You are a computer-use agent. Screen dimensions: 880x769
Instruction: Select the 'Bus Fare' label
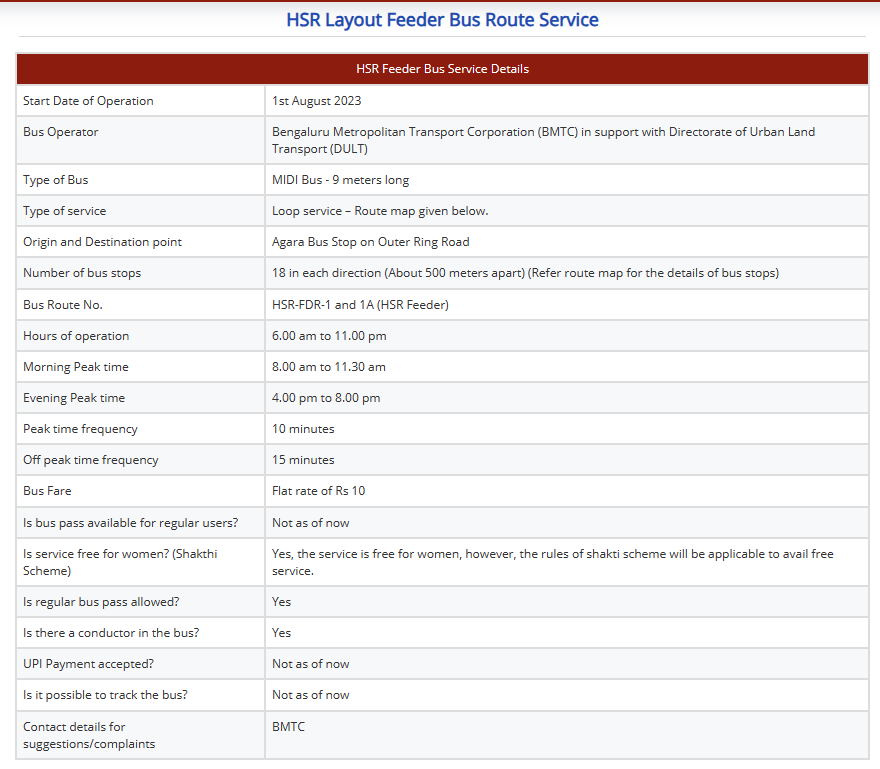(x=47, y=491)
